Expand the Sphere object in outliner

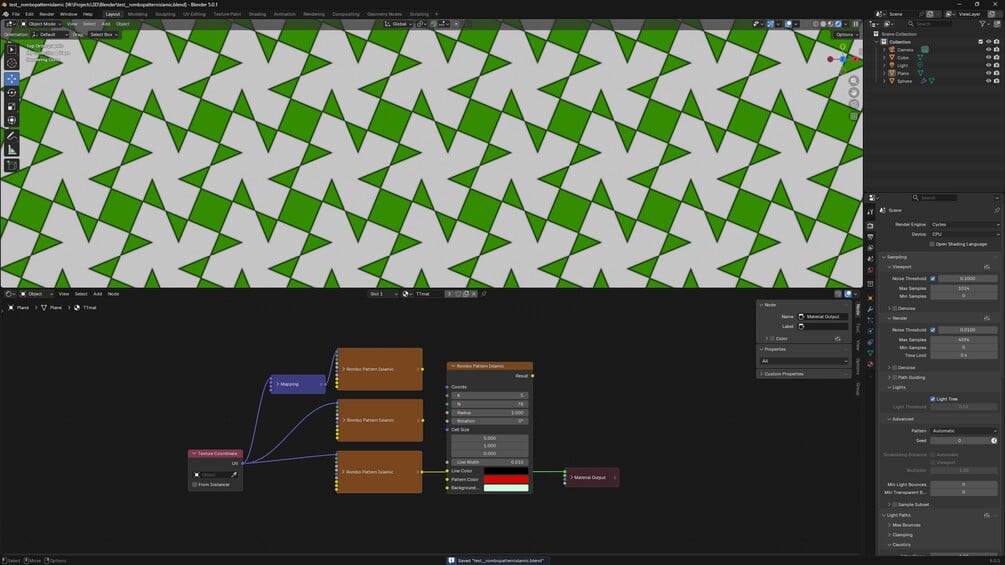885,81
